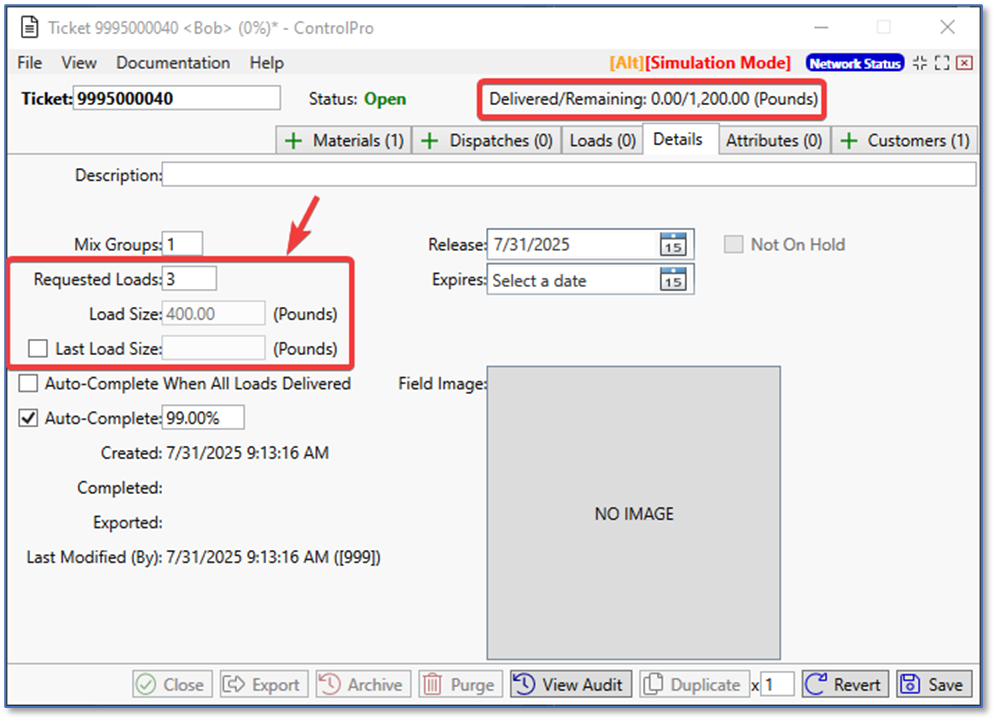Click the Network Status indicator badge
996x721 pixels.
click(x=855, y=63)
